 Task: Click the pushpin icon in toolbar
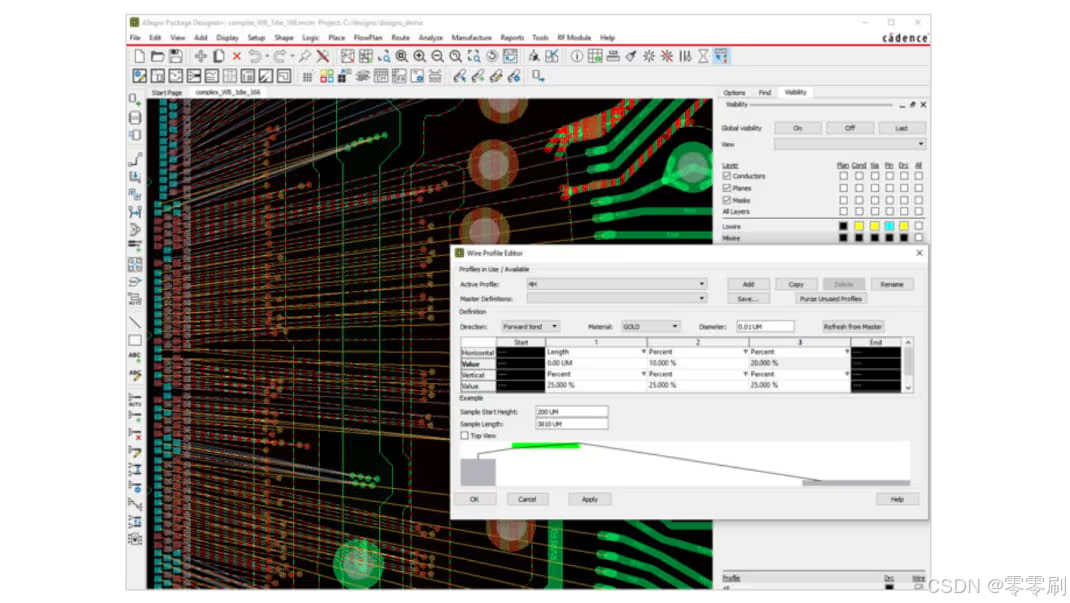point(305,56)
